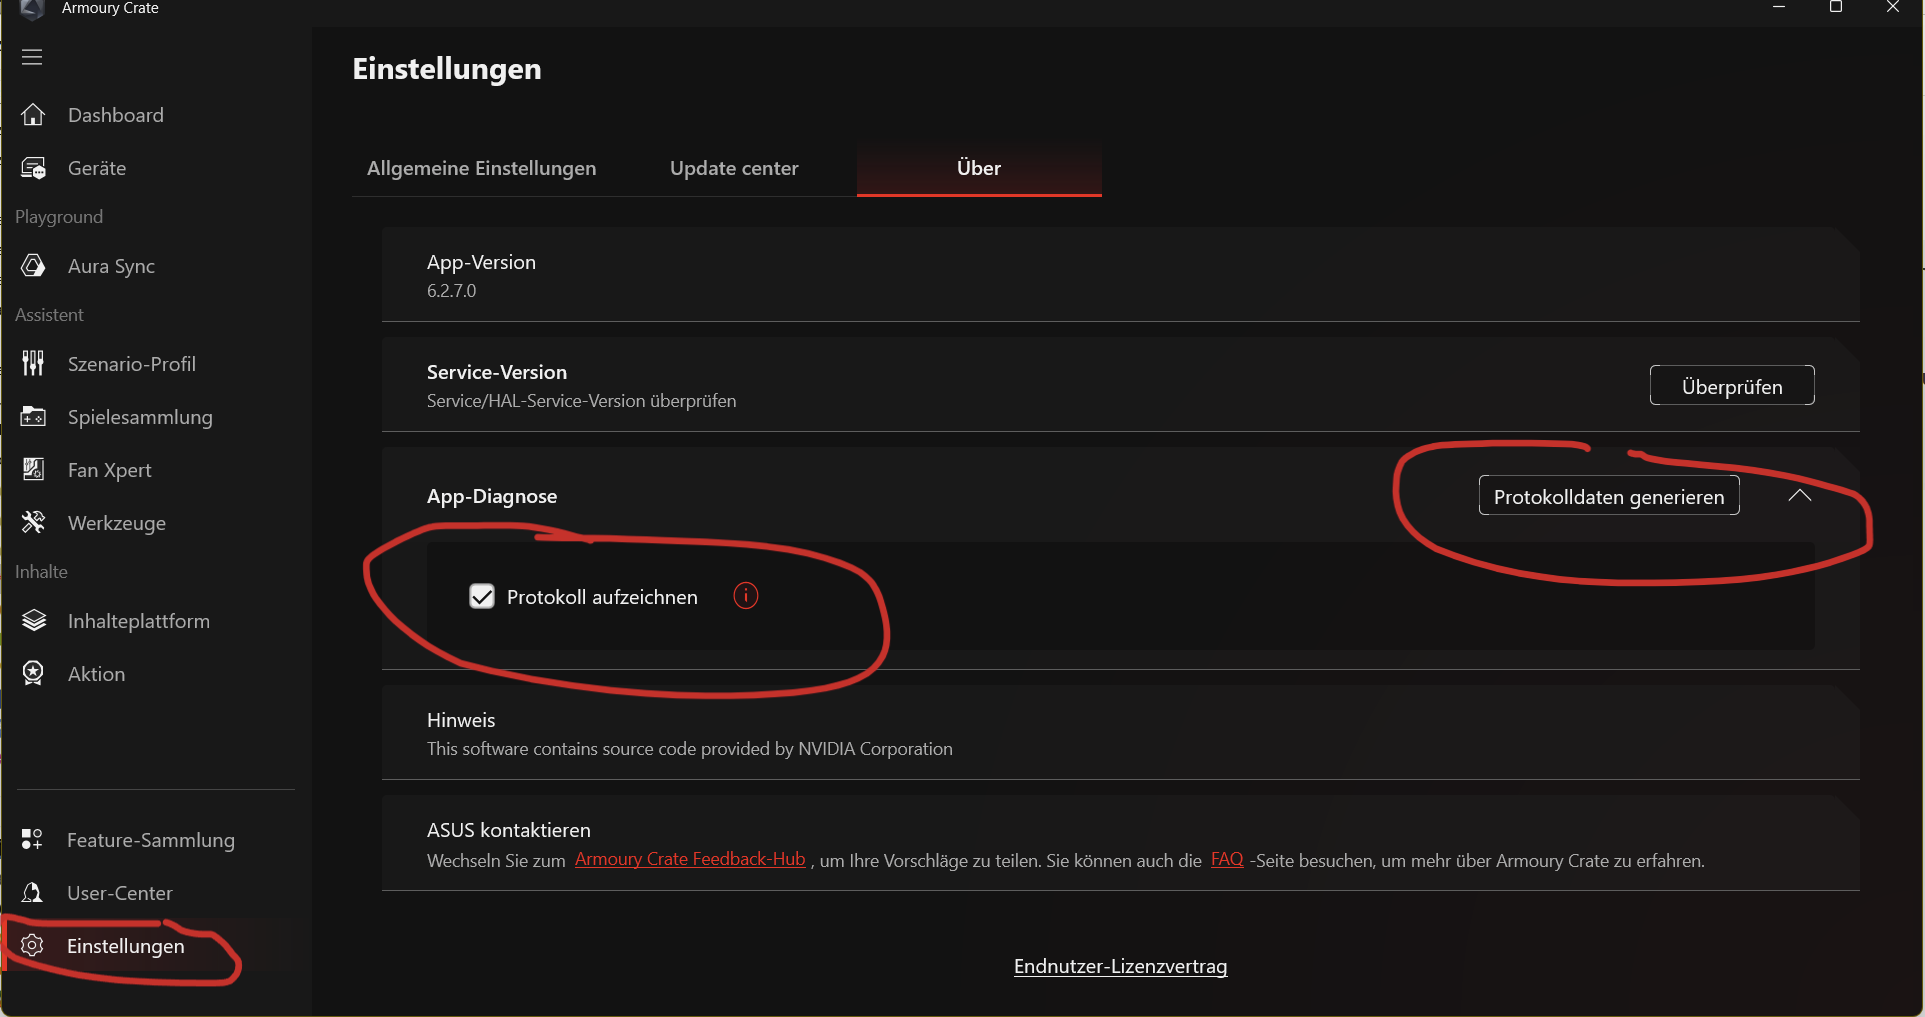The height and width of the screenshot is (1017, 1925).
Task: Open the hamburger navigation menu
Action: [x=32, y=57]
